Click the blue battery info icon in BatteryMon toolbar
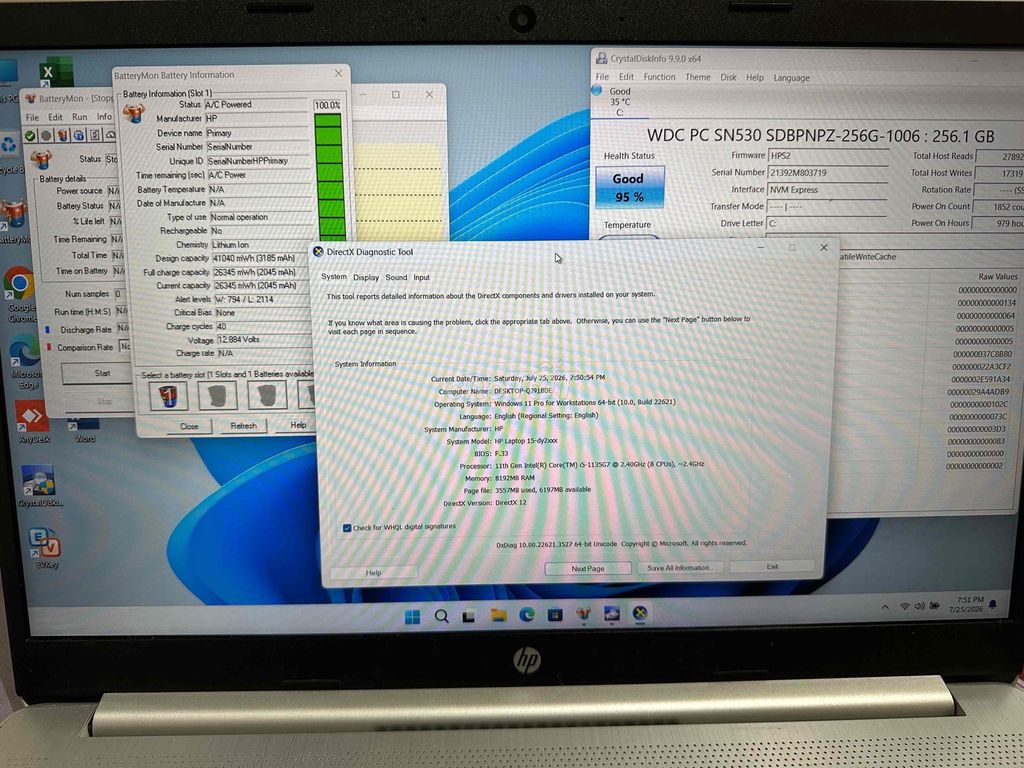This screenshot has width=1024, height=768. tap(79, 136)
